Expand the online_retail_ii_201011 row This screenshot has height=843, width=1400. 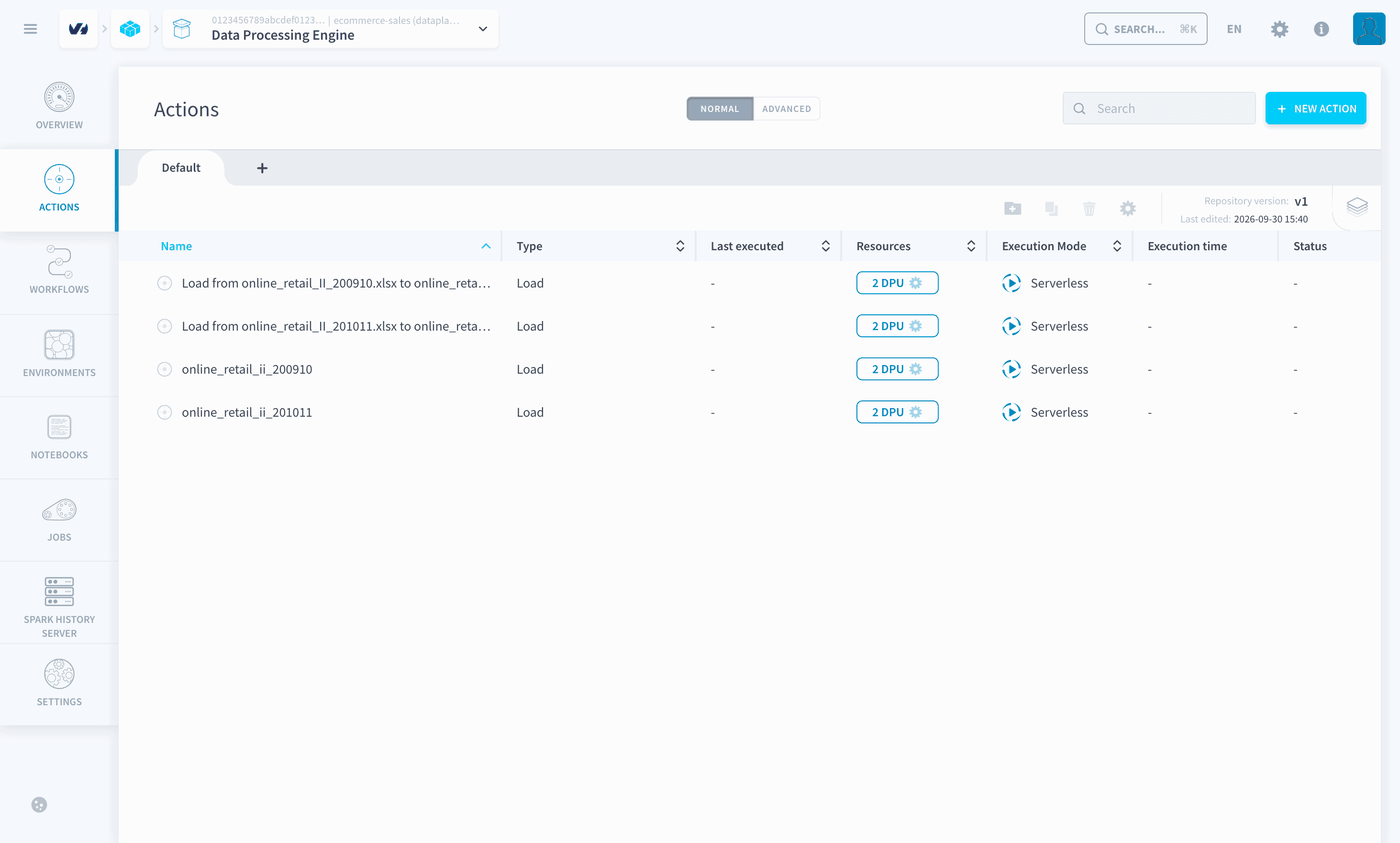165,412
